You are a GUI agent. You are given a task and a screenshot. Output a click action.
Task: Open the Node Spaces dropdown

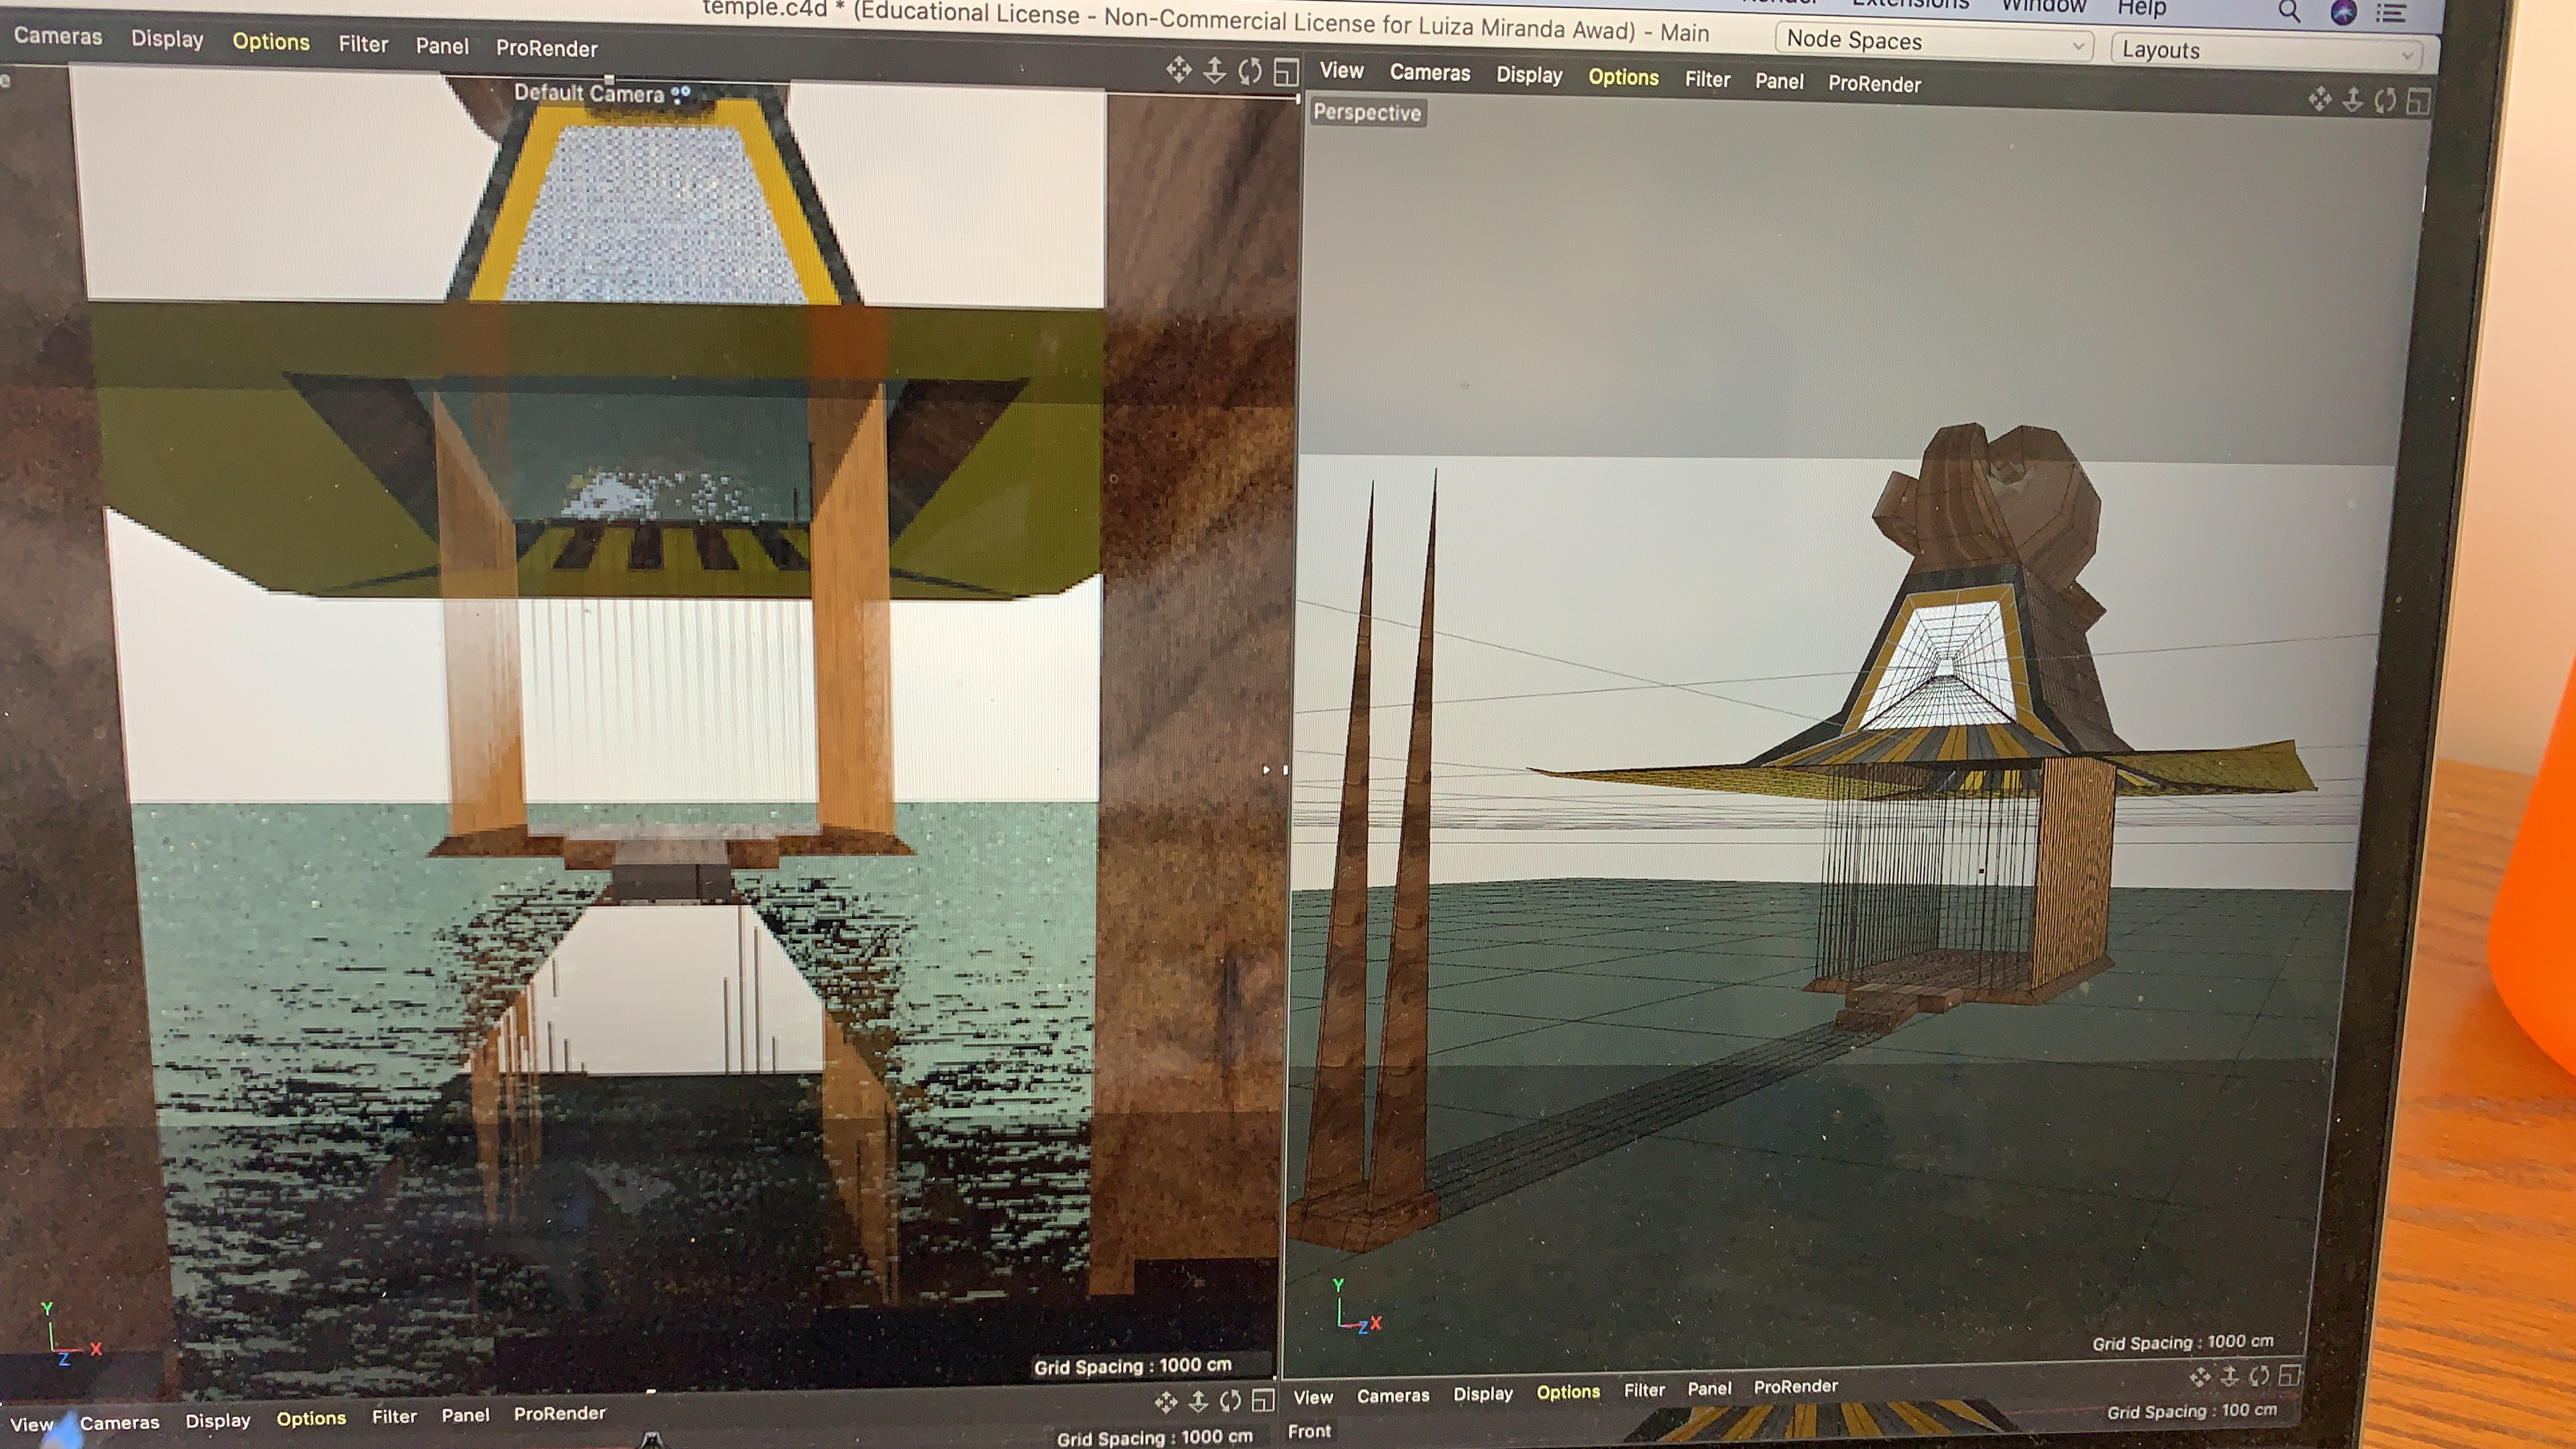(1935, 42)
